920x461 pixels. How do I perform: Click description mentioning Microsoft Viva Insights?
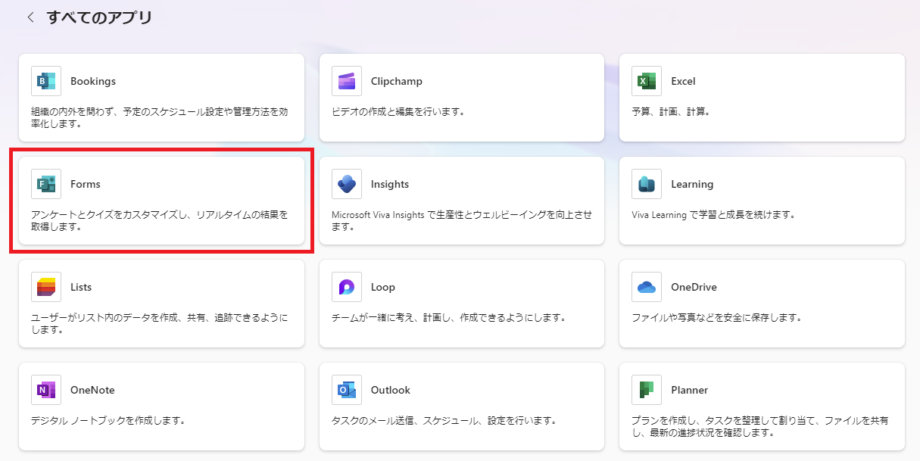[462, 221]
